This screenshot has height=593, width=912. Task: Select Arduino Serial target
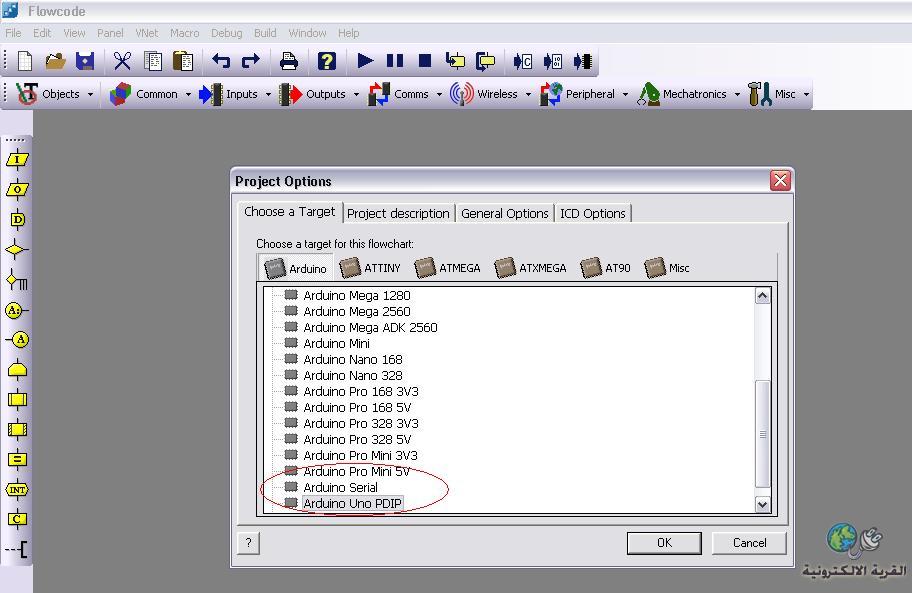[x=340, y=487]
